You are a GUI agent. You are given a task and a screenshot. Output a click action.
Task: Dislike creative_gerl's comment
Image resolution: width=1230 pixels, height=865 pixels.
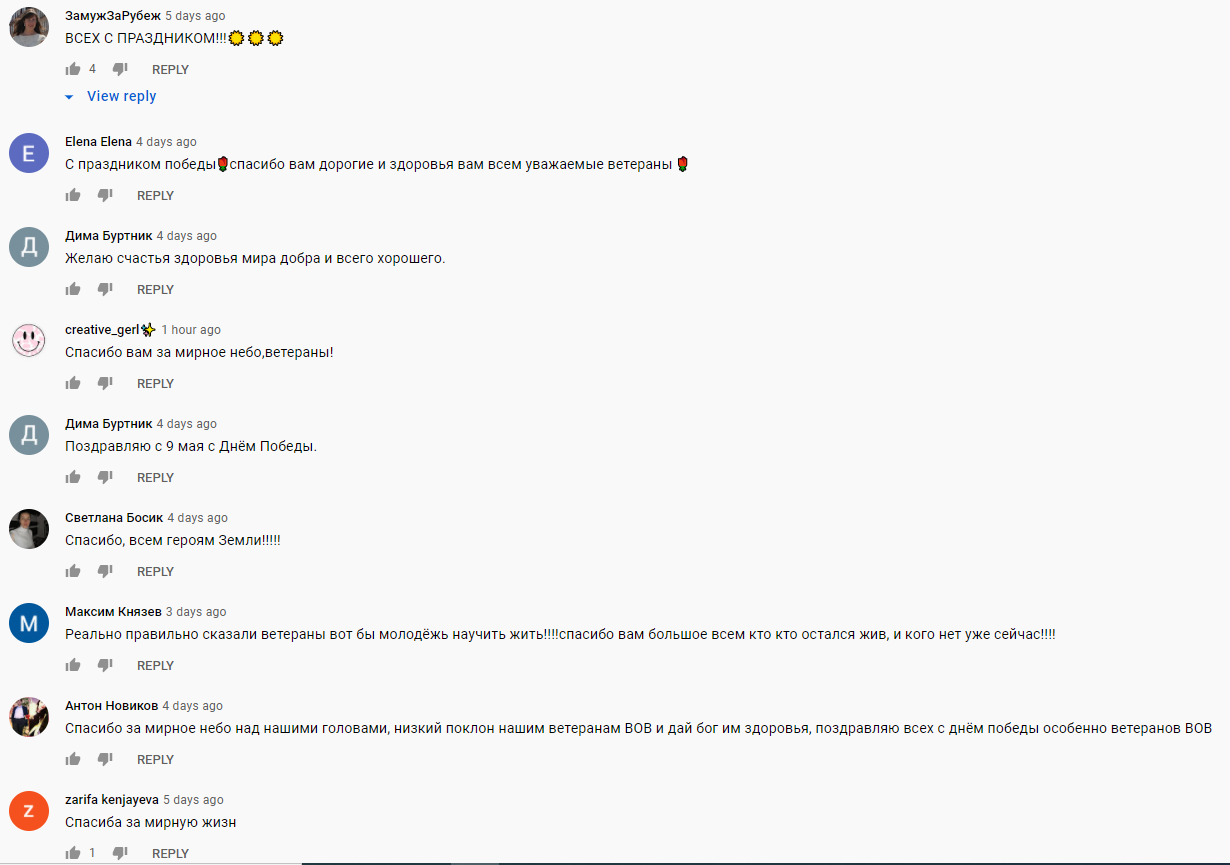(x=105, y=383)
